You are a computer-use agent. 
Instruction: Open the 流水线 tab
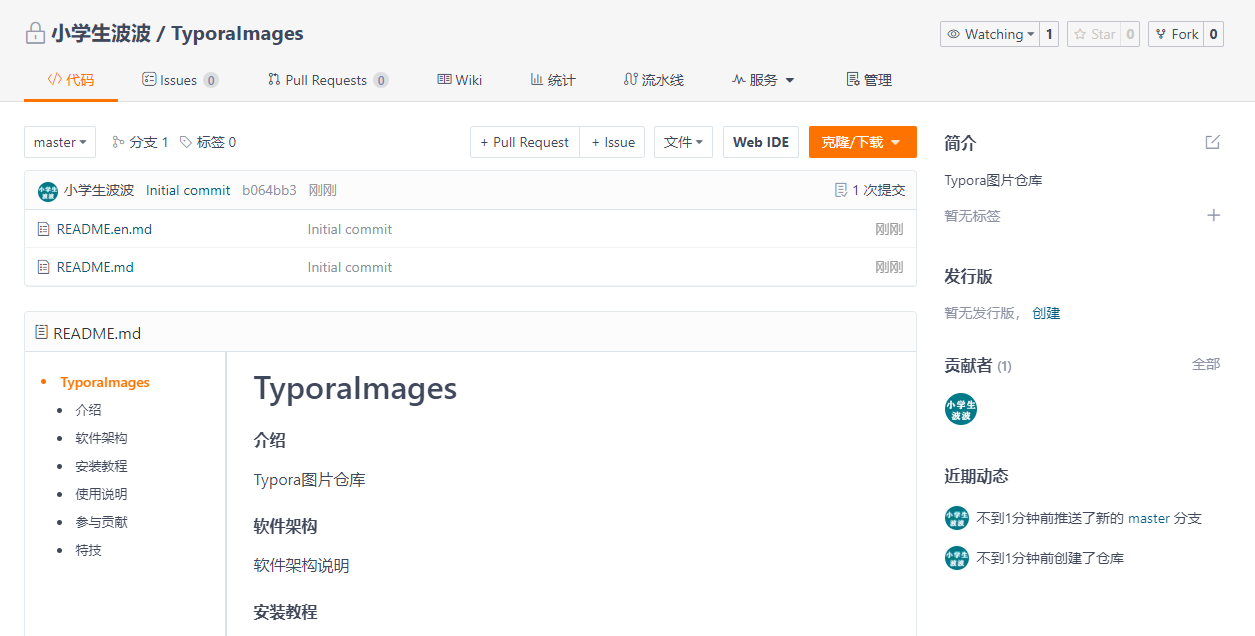654,80
